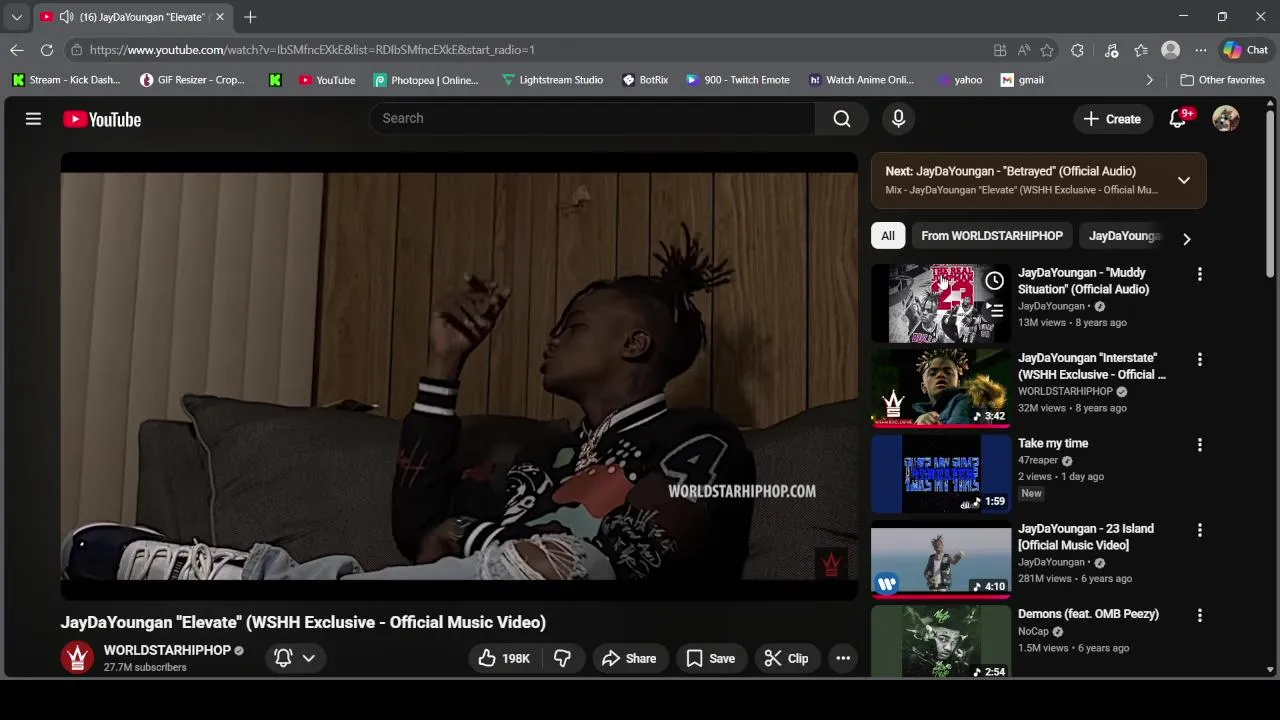Open browser extensions puzzle icon
Image resolution: width=1280 pixels, height=720 pixels.
[1077, 50]
